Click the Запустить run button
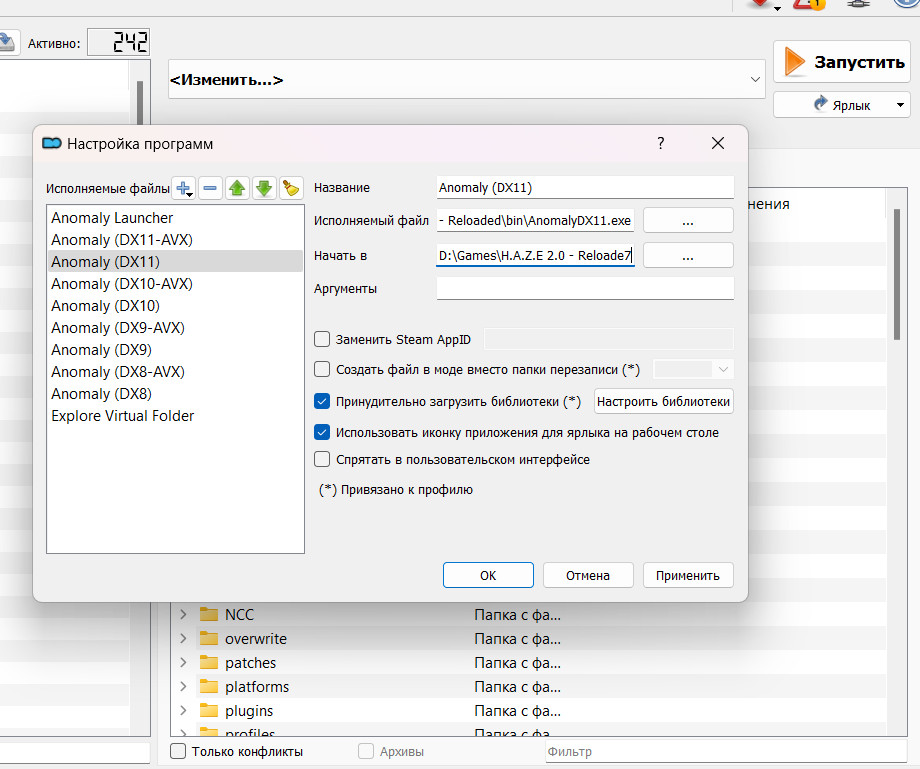920x769 pixels. tap(841, 62)
